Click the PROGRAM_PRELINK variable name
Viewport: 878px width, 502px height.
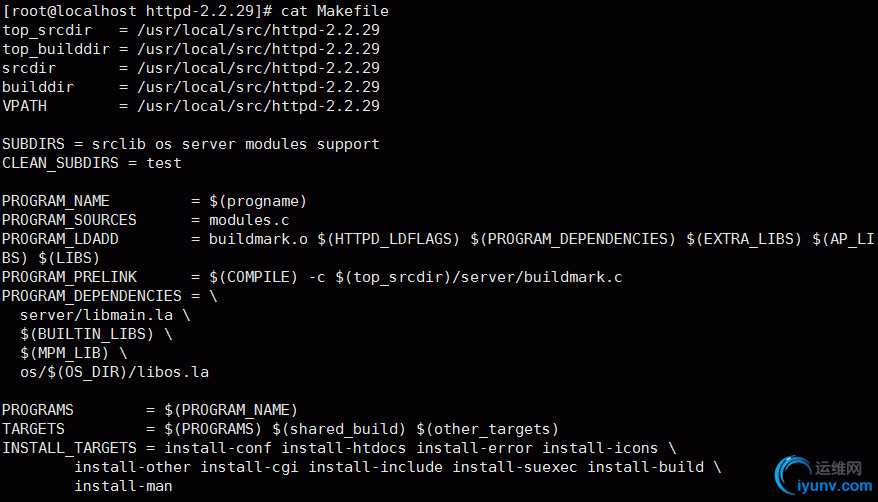tap(69, 277)
